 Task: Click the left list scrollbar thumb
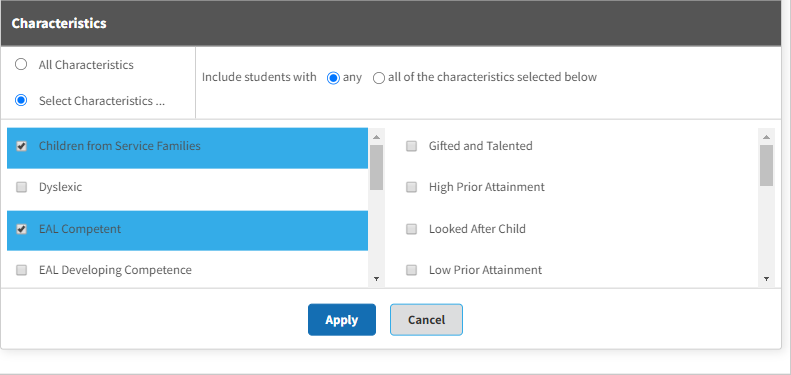click(376, 168)
